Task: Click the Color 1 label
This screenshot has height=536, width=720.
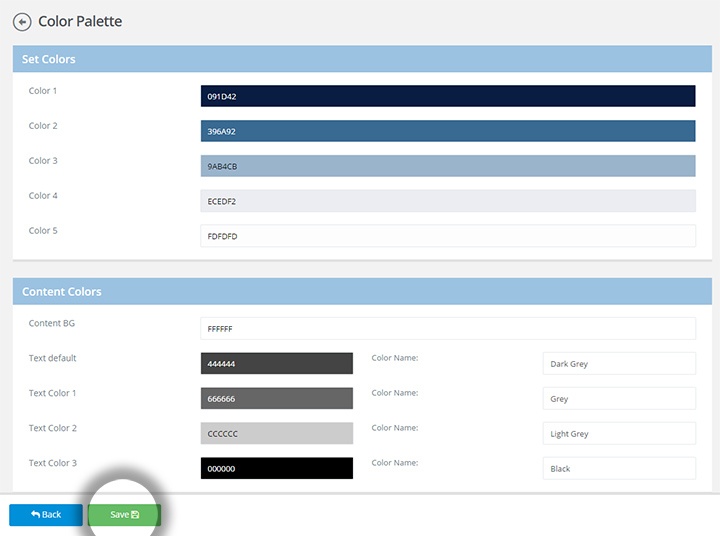Action: 43,90
